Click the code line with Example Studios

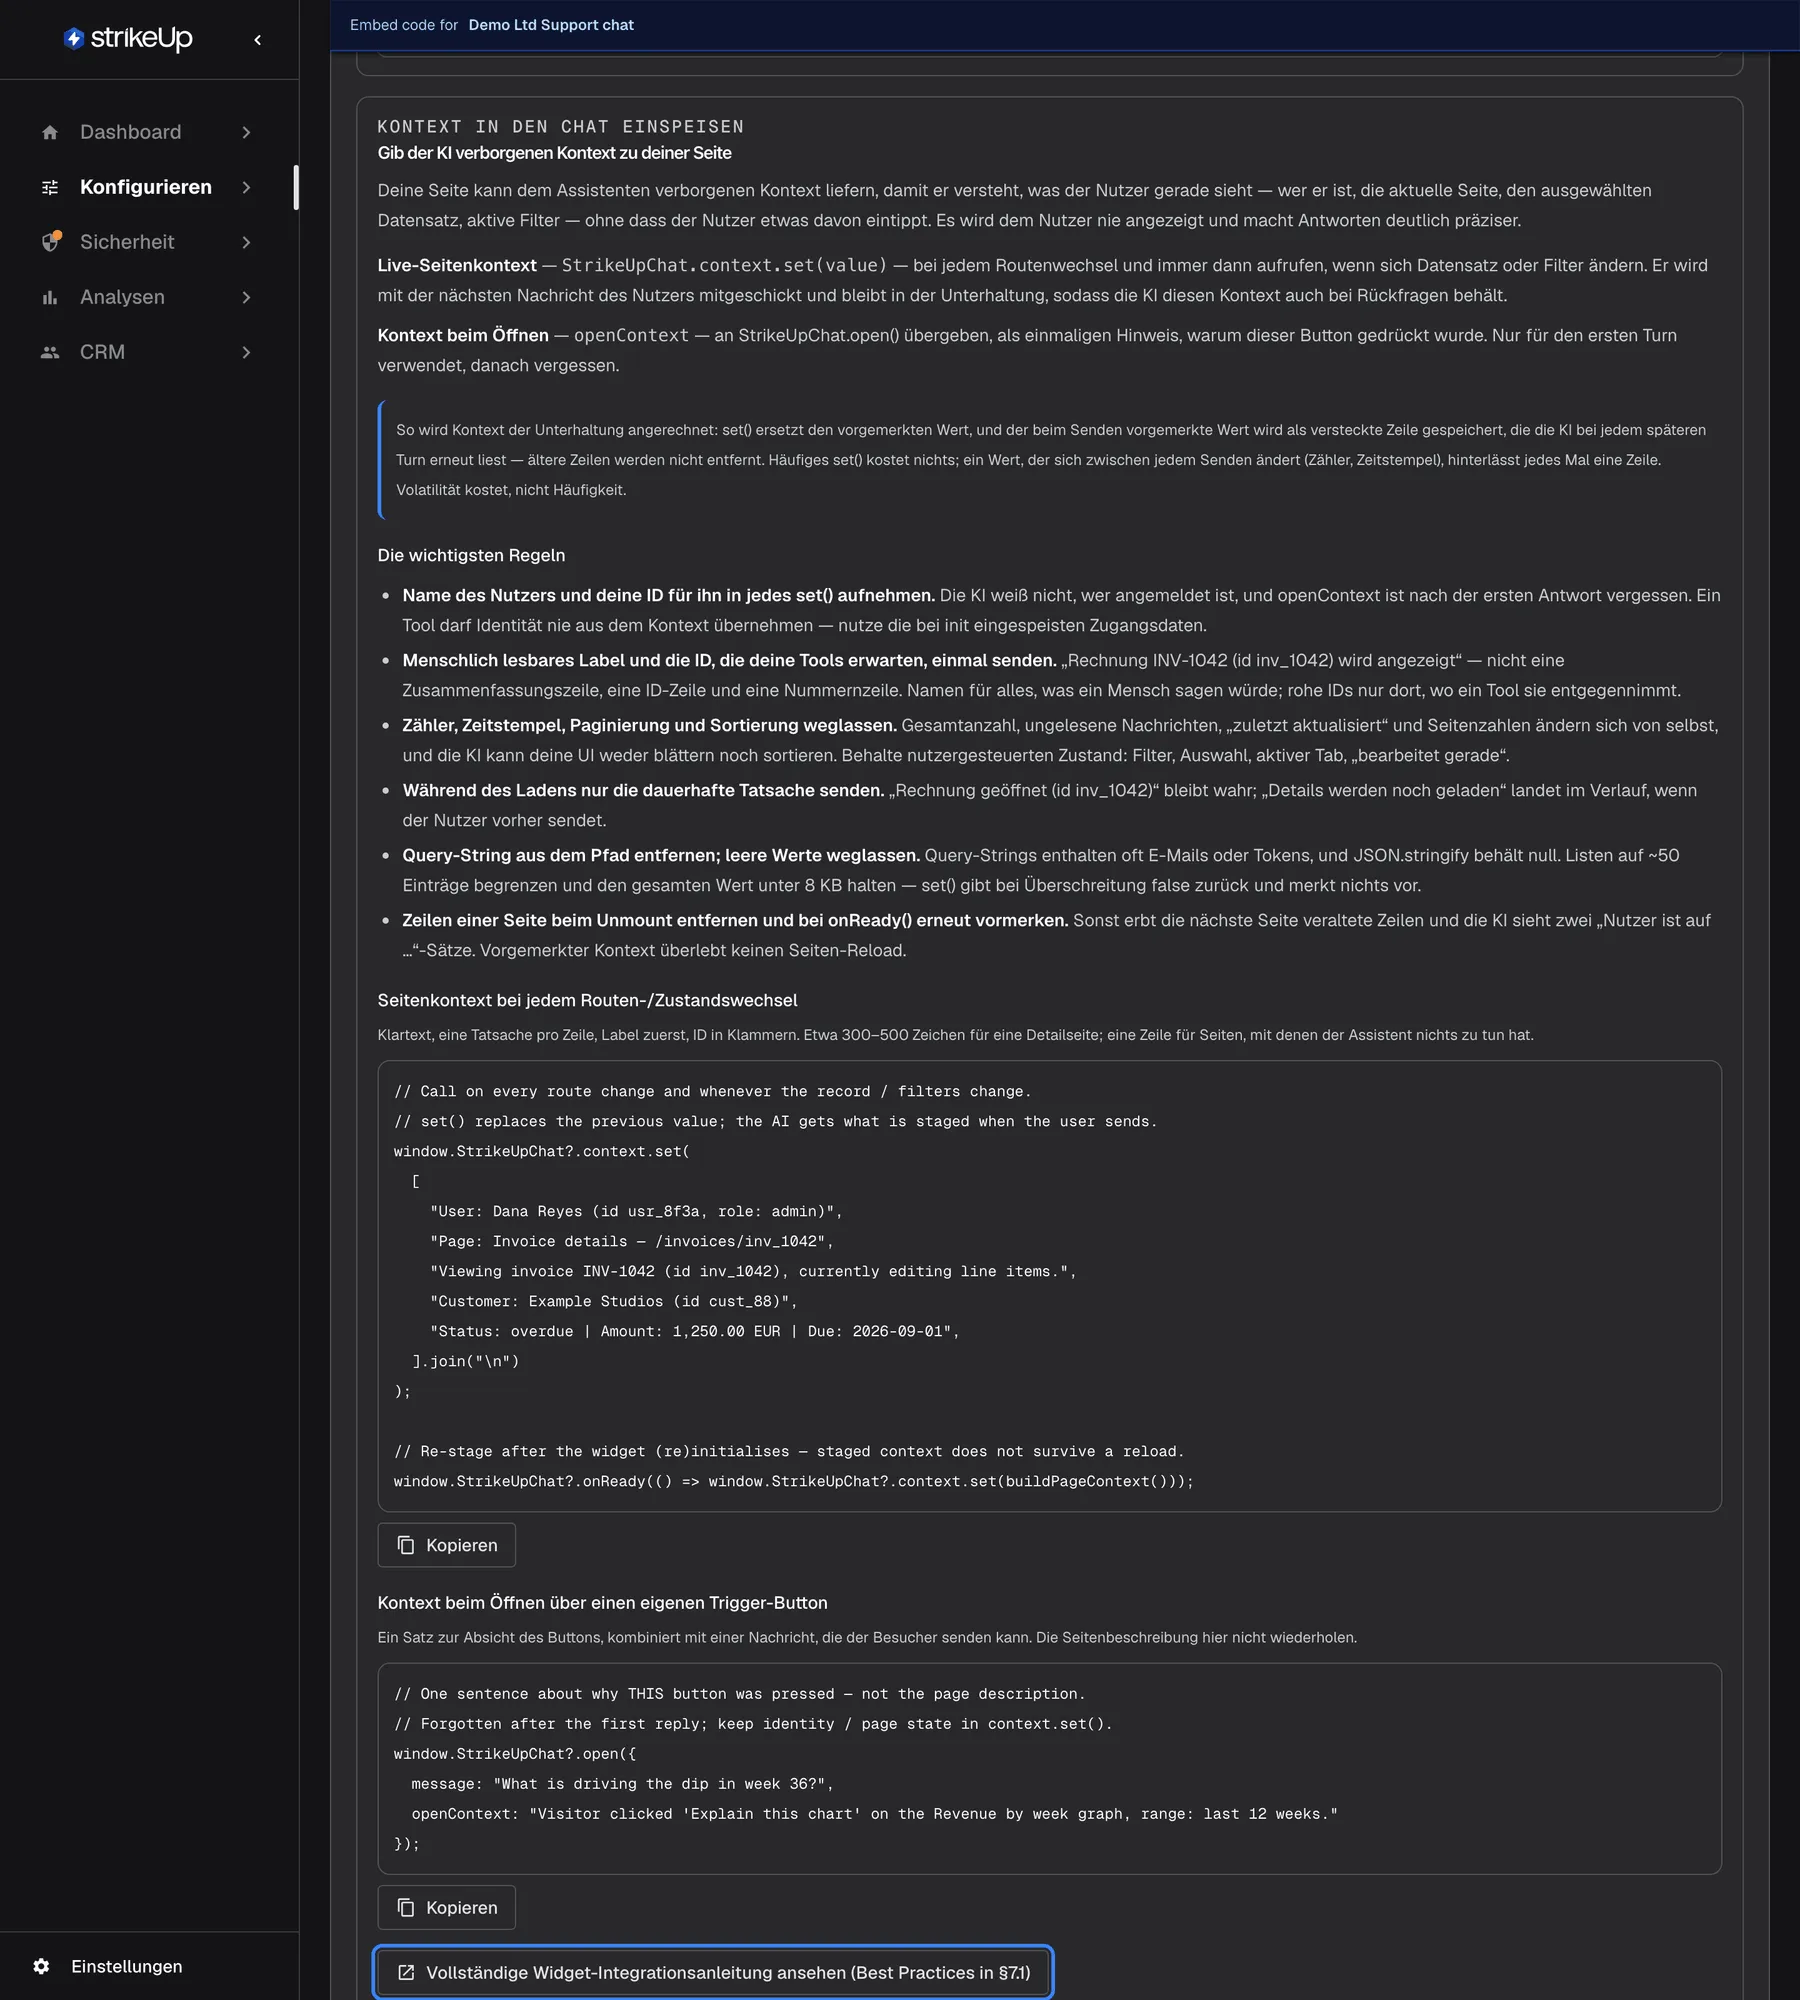[x=613, y=1301]
